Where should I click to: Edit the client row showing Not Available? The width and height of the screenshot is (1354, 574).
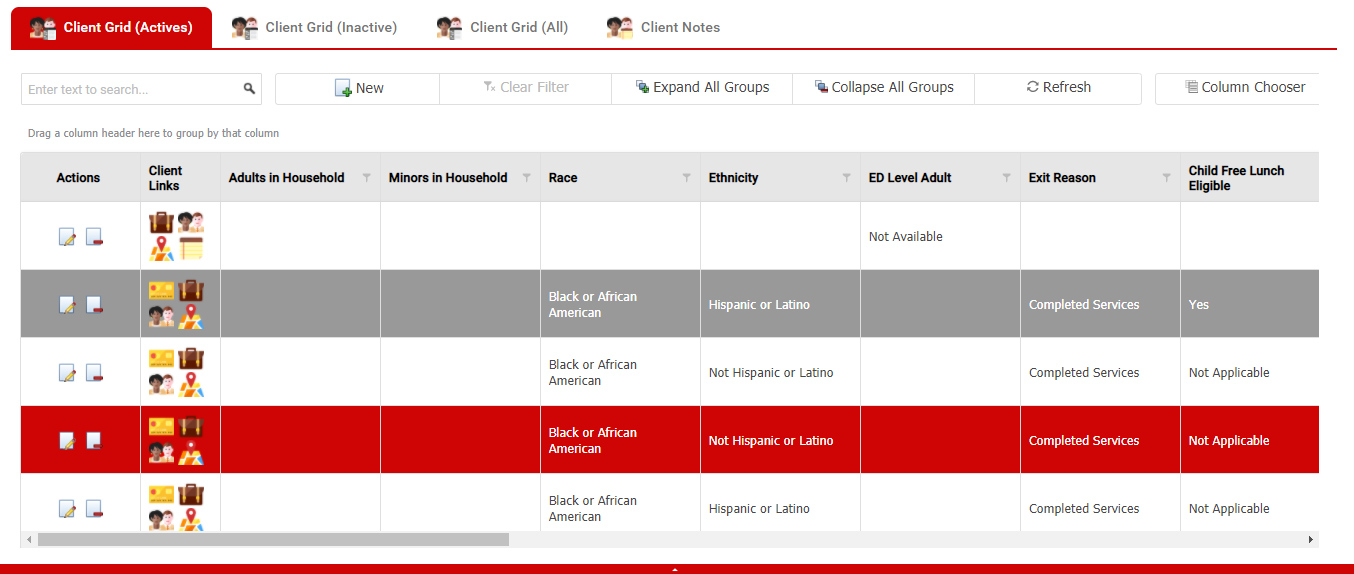(67, 237)
